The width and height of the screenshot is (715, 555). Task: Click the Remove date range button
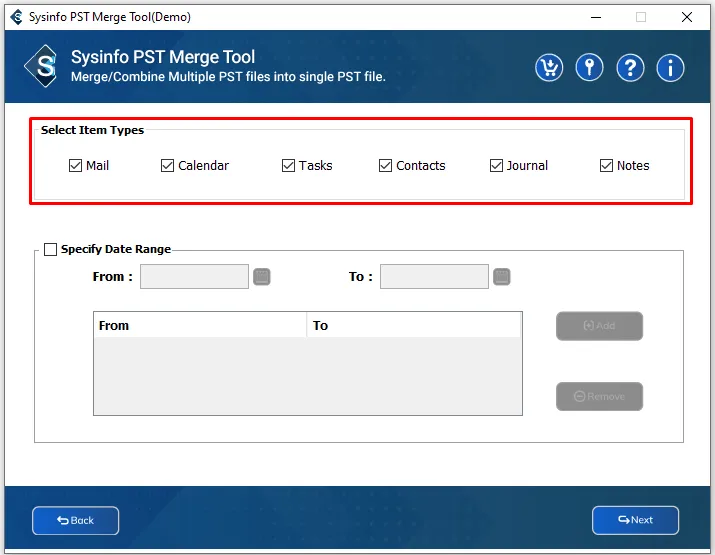point(599,396)
